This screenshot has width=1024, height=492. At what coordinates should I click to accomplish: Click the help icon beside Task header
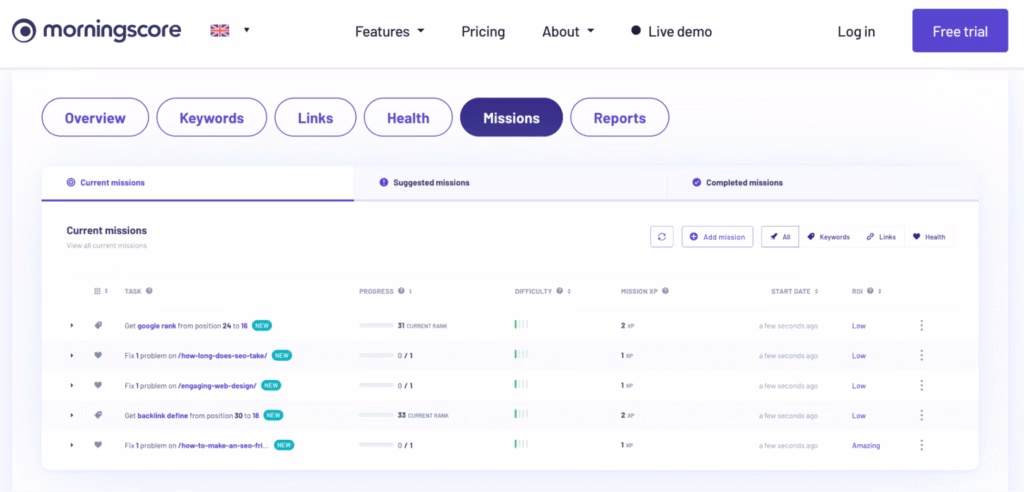149,291
